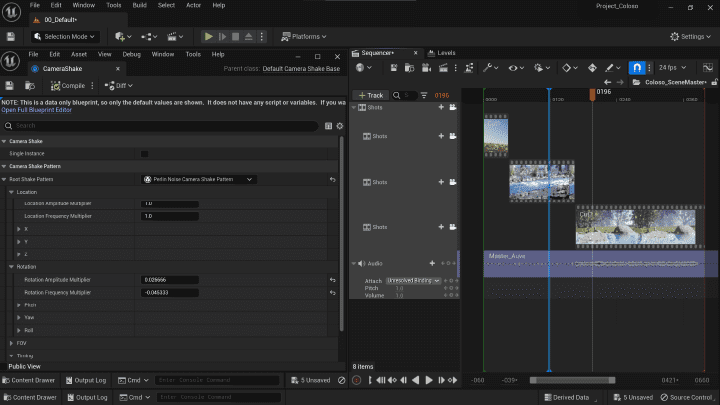720x405 pixels.
Task: Start Play in Editor with the green arrow
Action: (208, 36)
